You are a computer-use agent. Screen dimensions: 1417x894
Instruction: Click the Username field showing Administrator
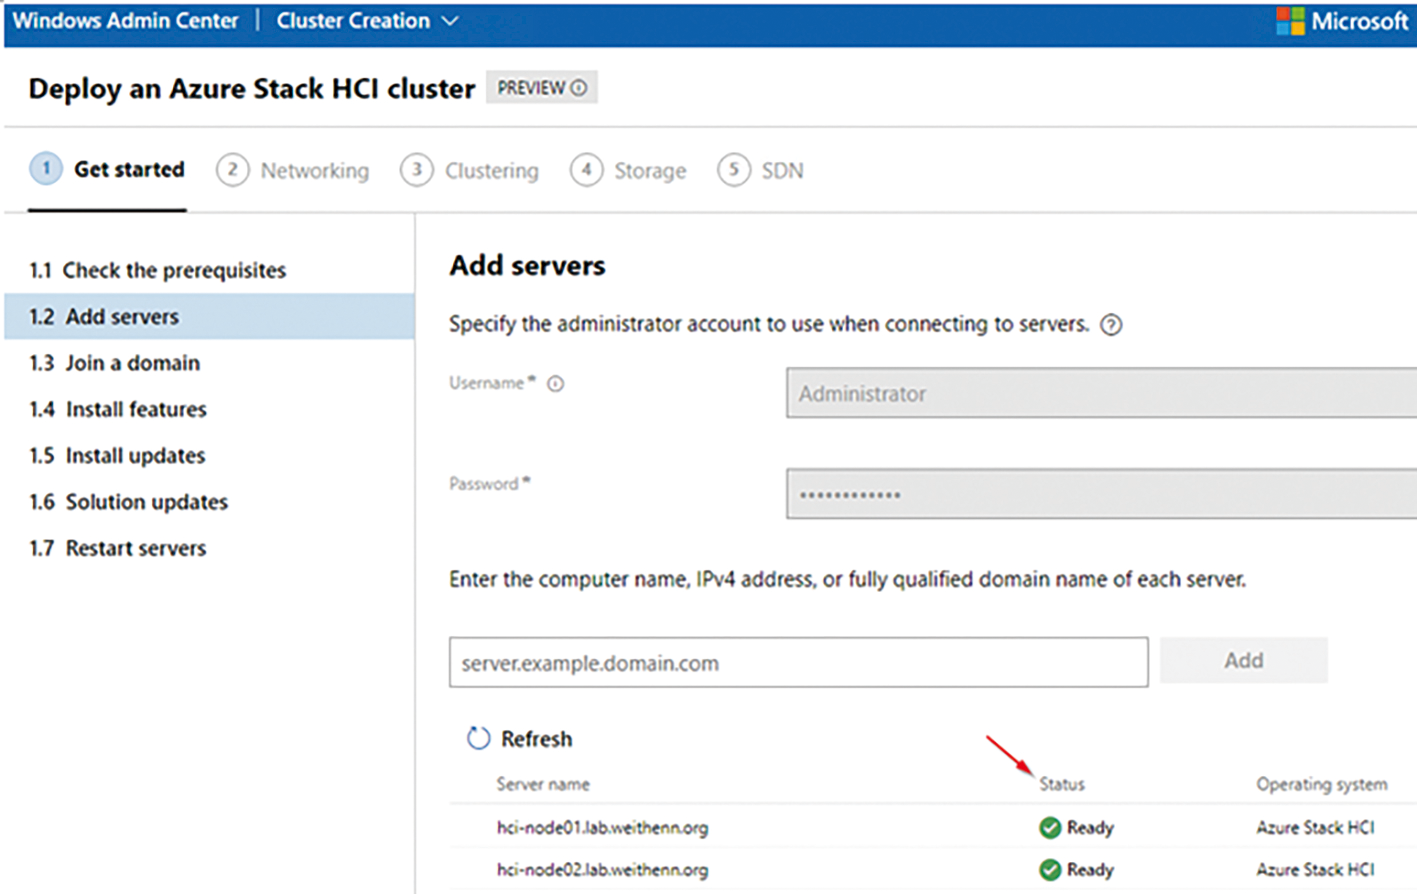pos(1101,393)
